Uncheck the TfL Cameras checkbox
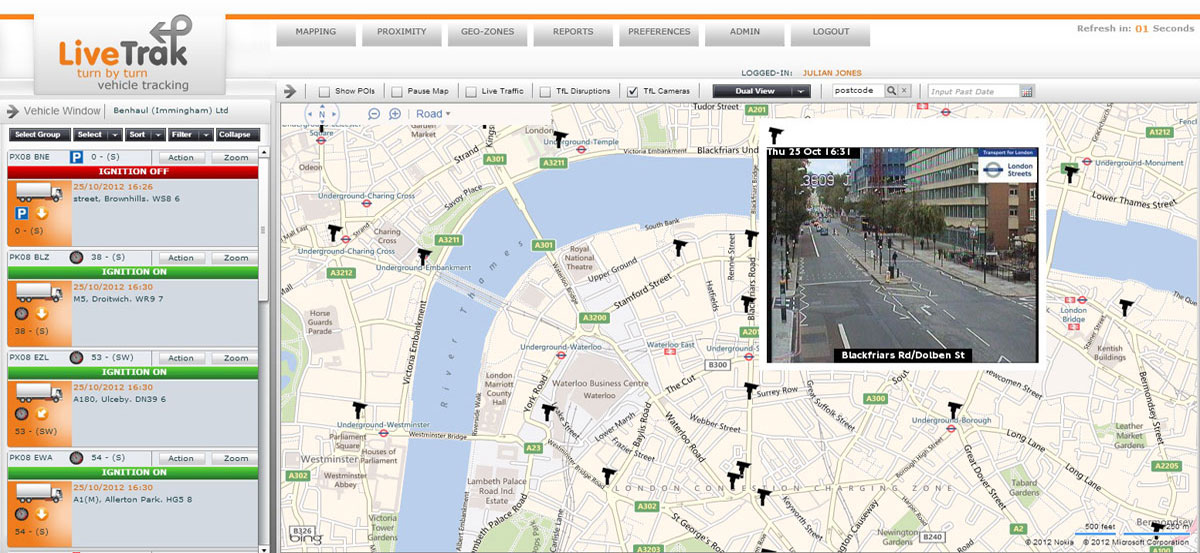 click(632, 91)
